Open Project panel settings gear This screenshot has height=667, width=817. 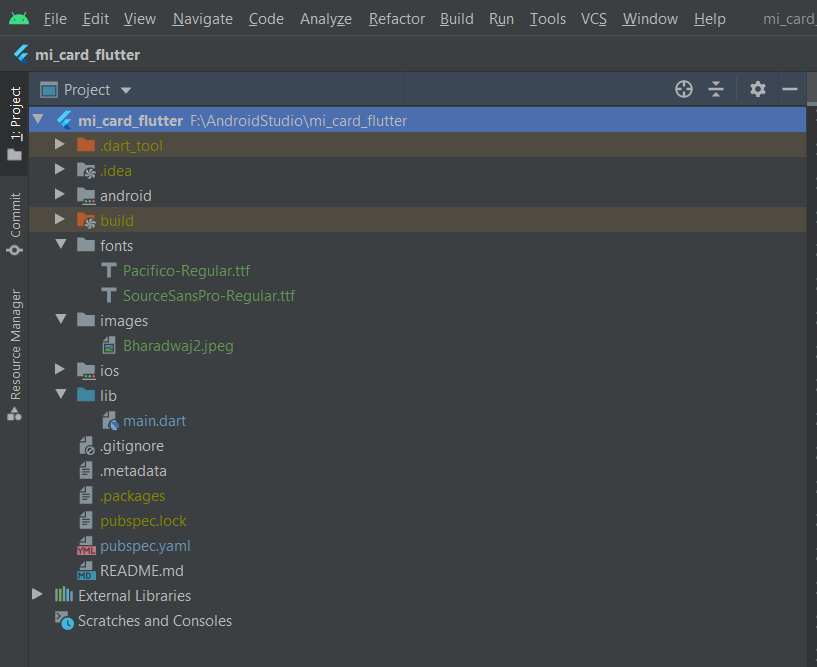[758, 89]
